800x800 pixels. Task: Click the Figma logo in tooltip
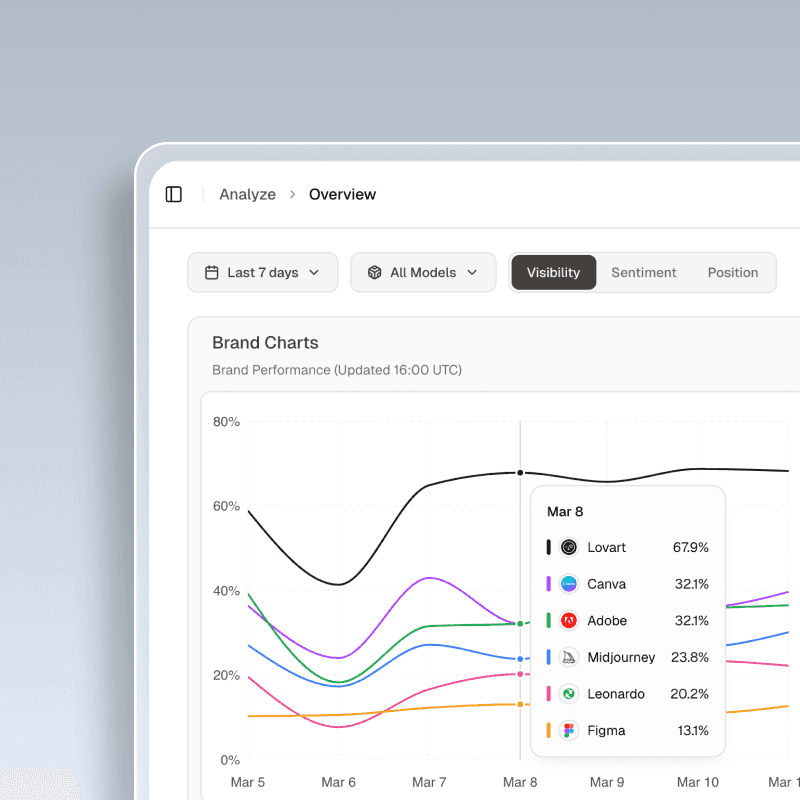pyautogui.click(x=568, y=731)
